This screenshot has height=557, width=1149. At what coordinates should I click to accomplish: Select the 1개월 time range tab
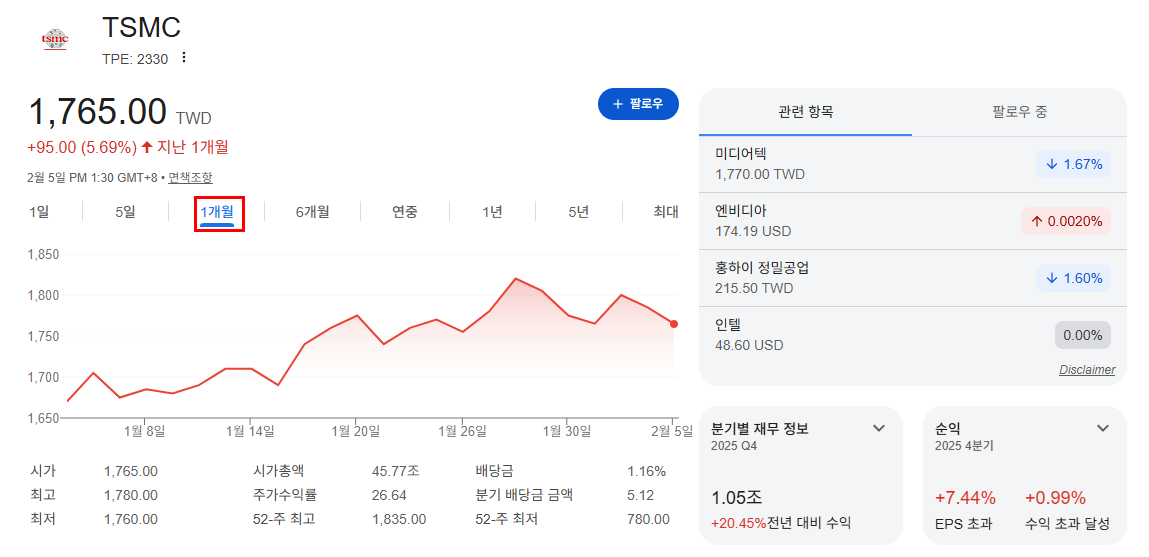[218, 213]
